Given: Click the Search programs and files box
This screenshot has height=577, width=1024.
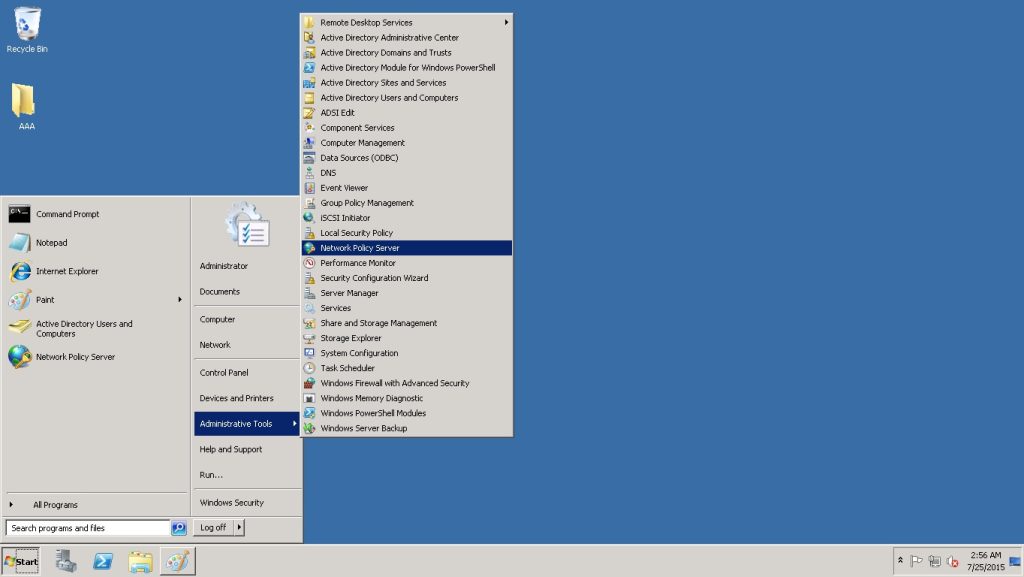Looking at the screenshot, I should point(87,528).
